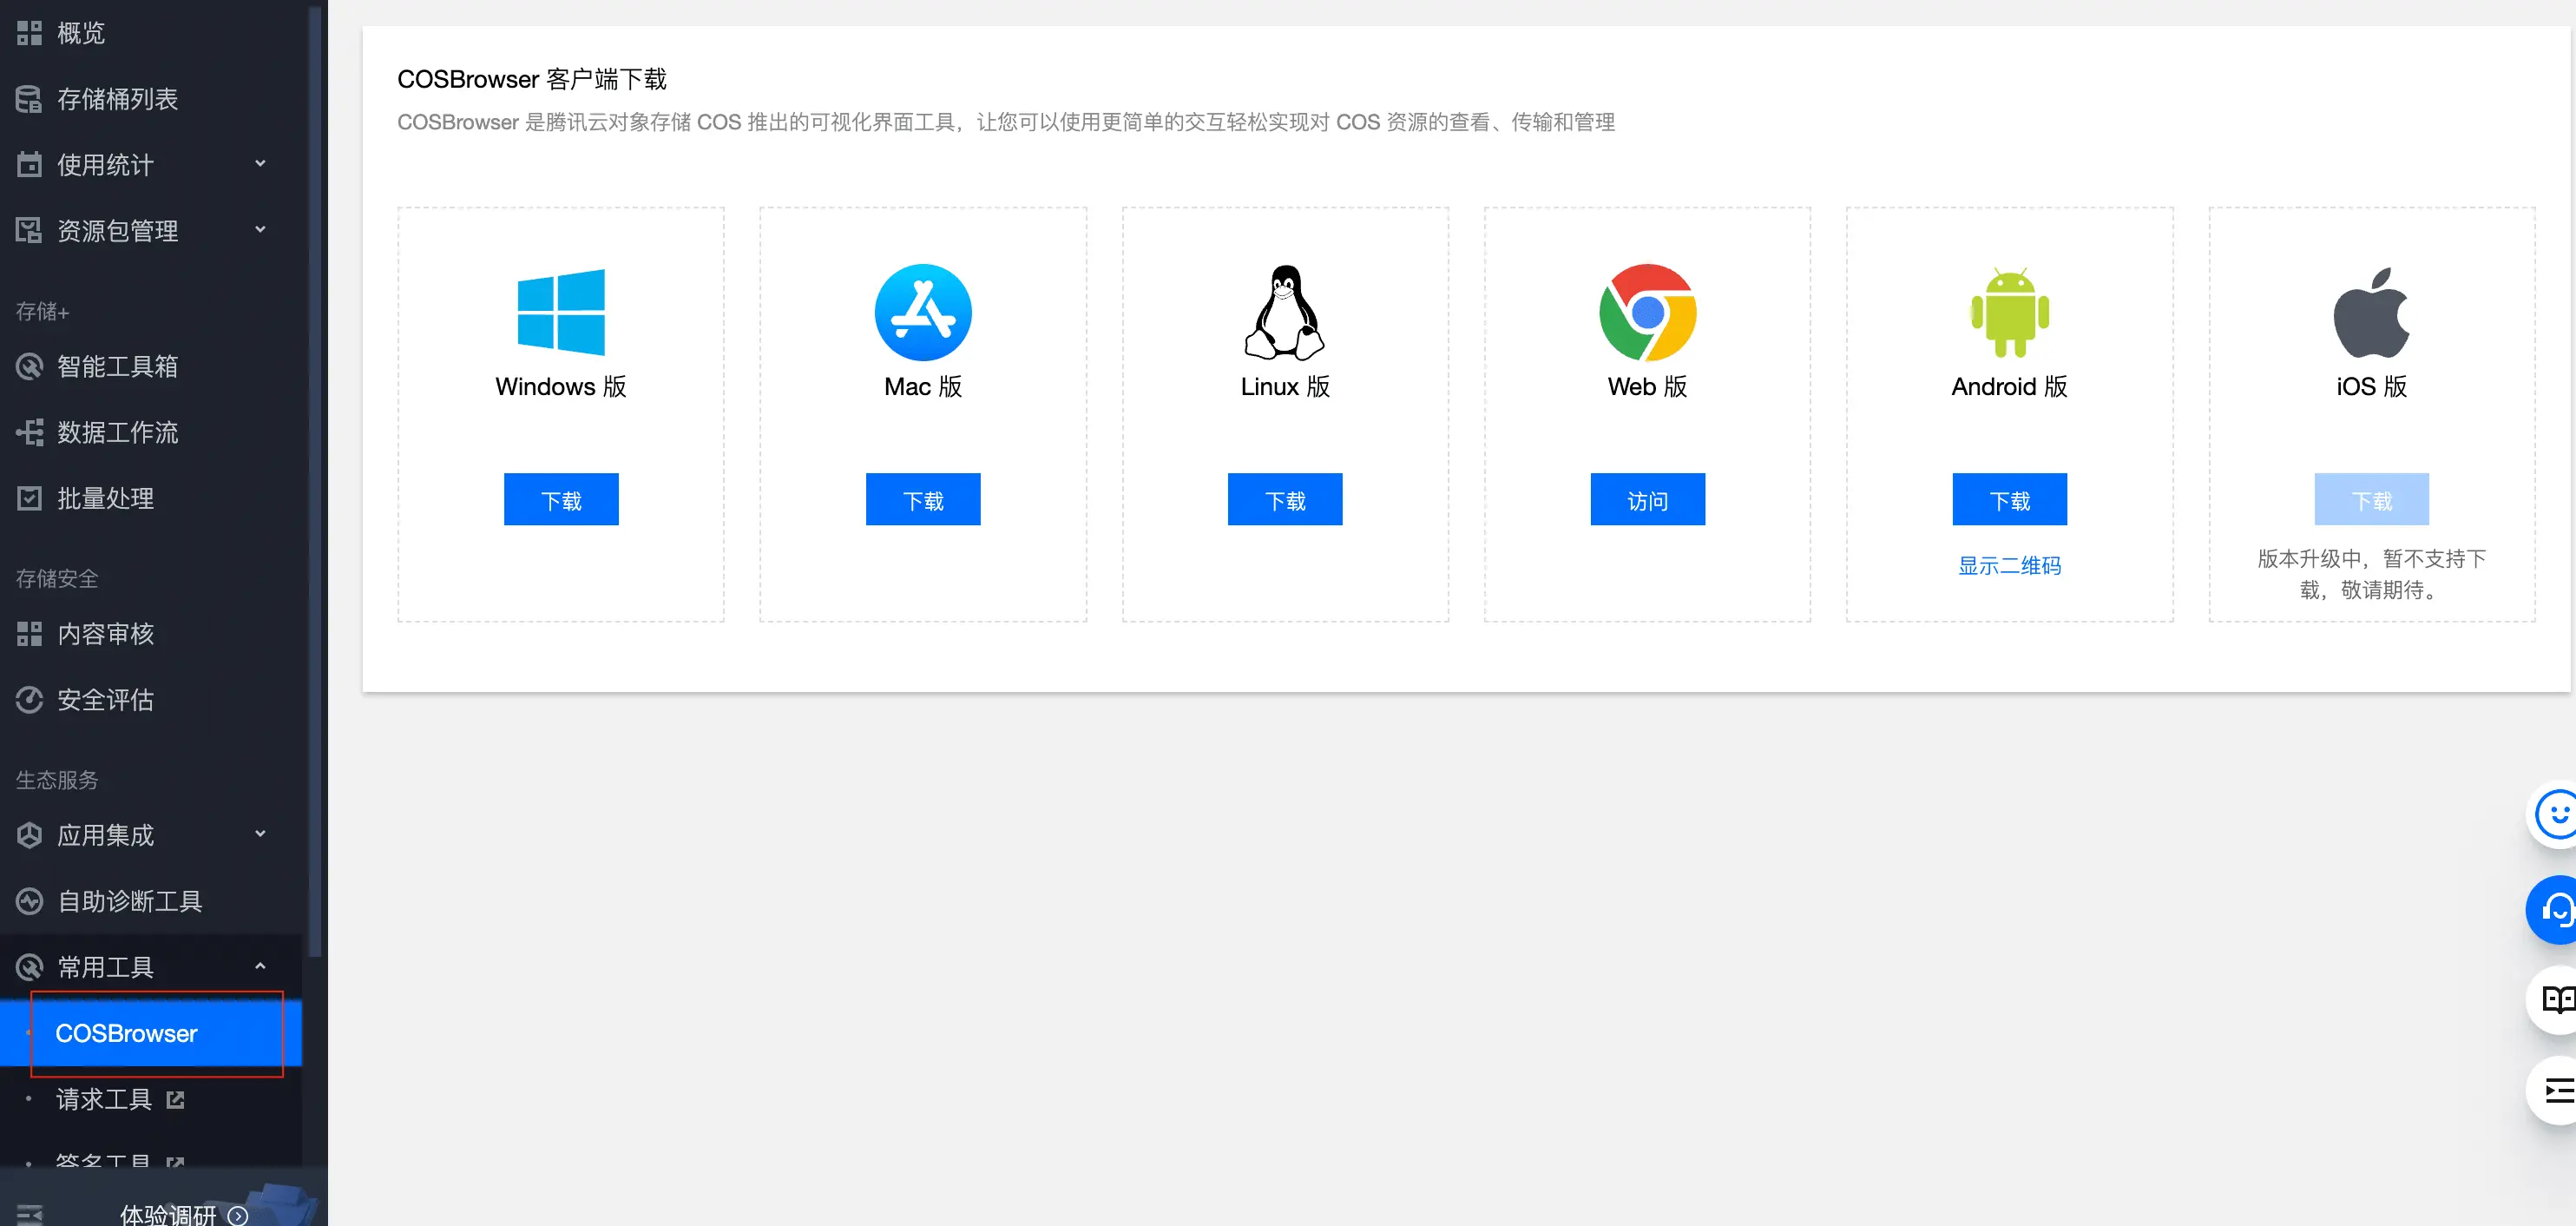This screenshot has width=2576, height=1226.
Task: Collapse the sidebar with bottom-left menu icon
Action: (x=30, y=1213)
